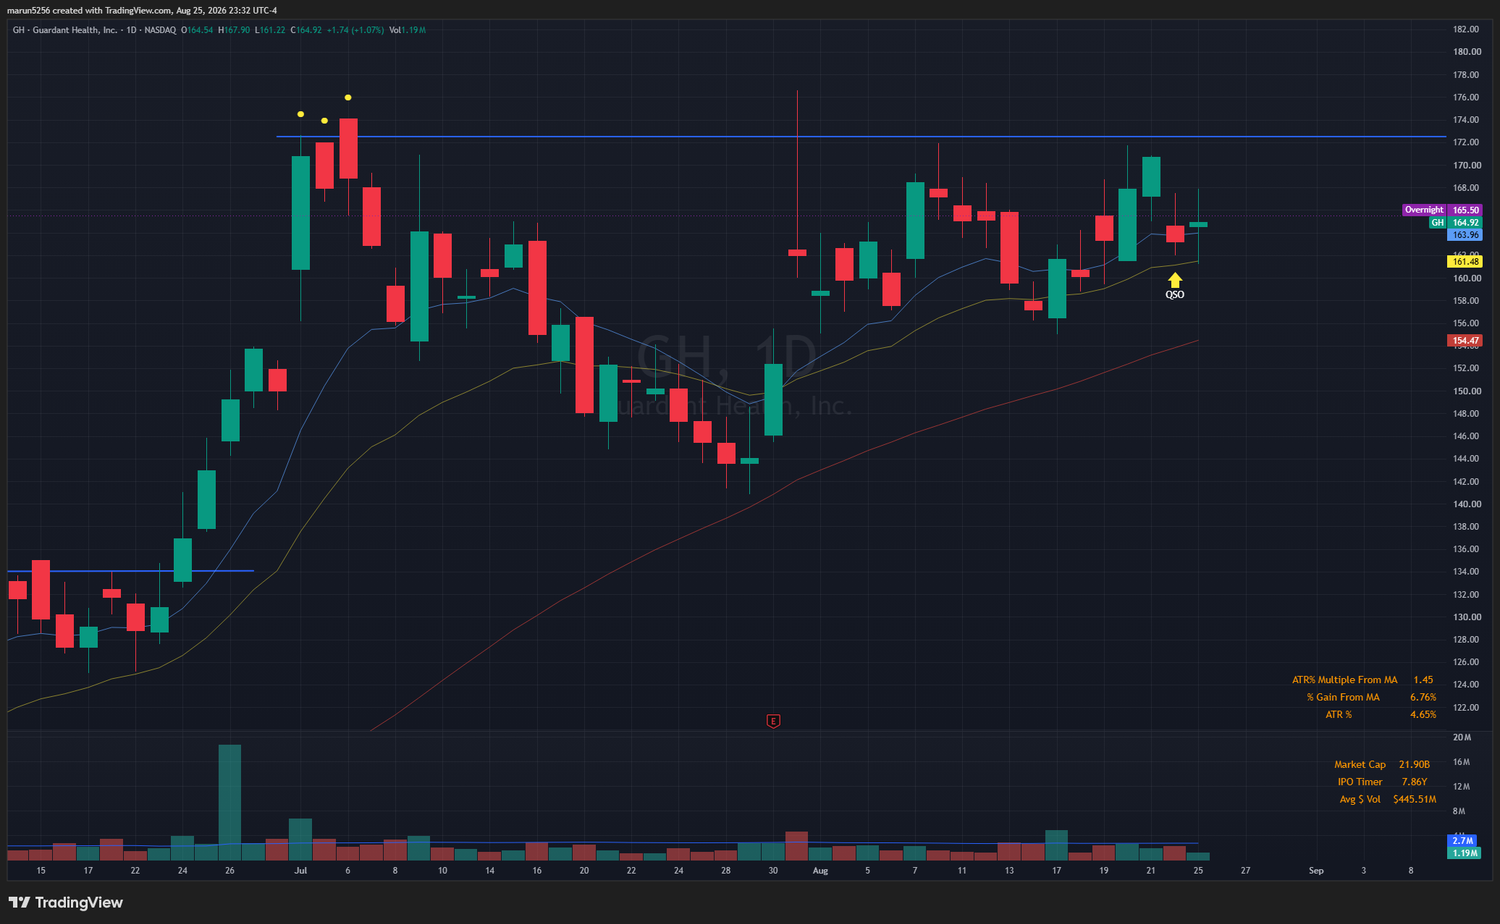This screenshot has height=924, width=1500.
Task: Click the "122.00" label on the price axis
Action: [1466, 708]
